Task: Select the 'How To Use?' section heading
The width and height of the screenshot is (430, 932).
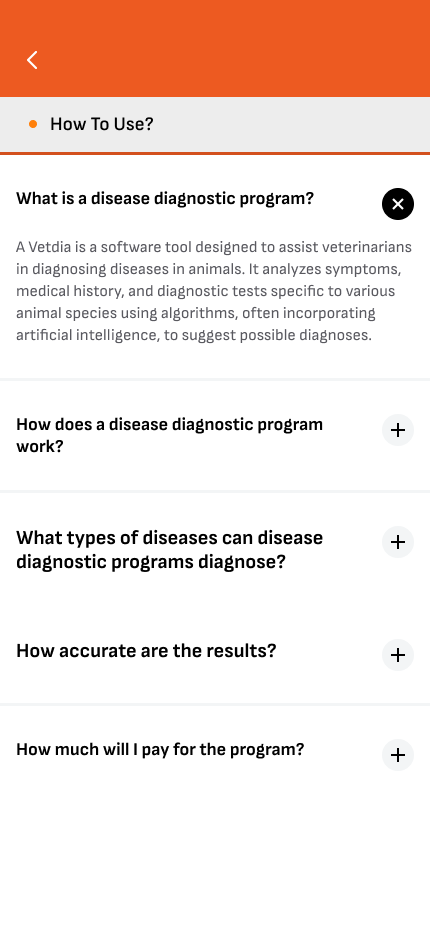Action: point(102,124)
